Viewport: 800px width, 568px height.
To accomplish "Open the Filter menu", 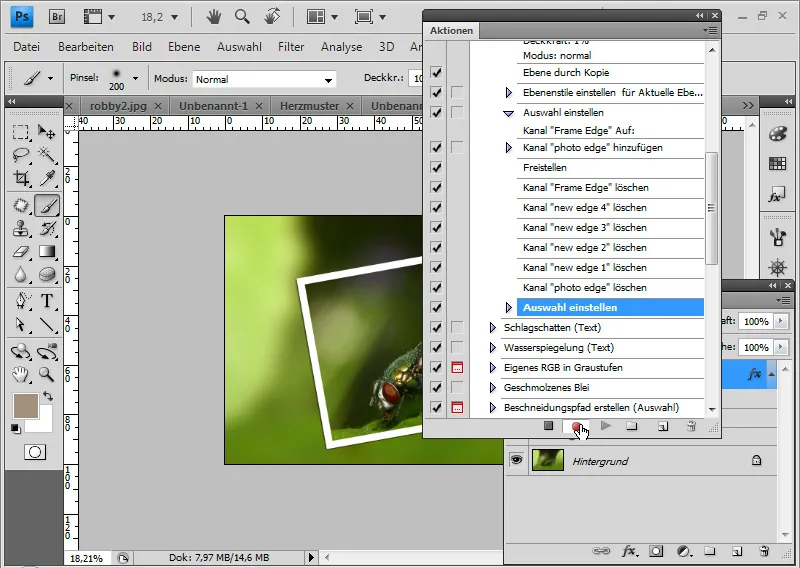I will pos(291,47).
